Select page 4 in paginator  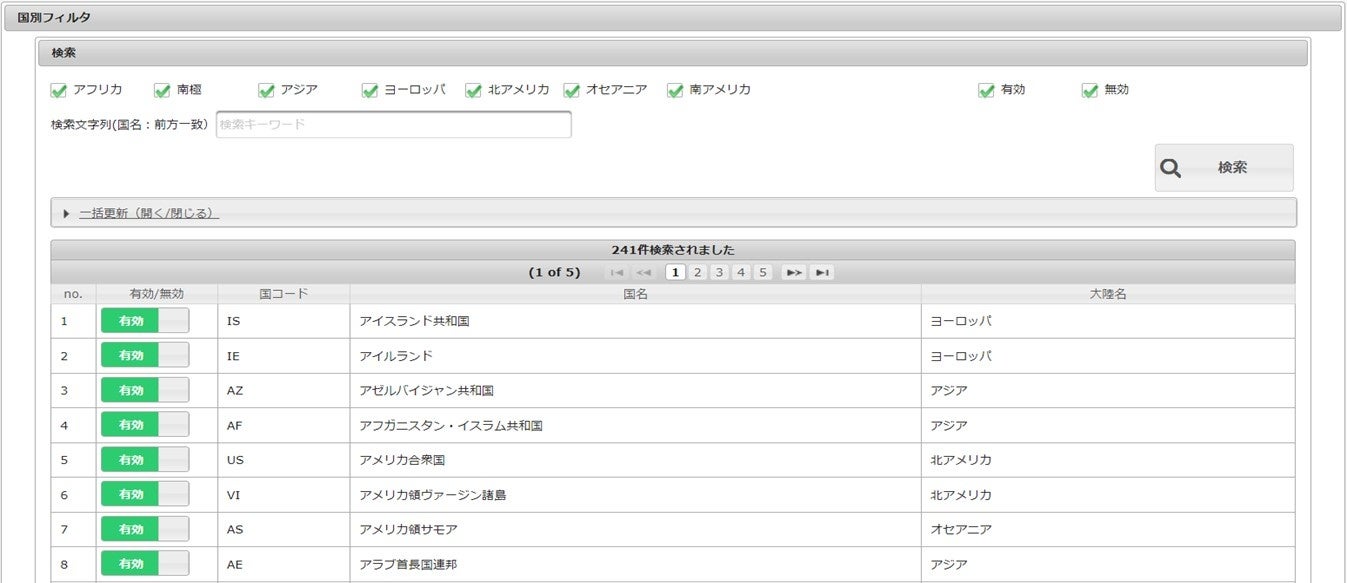[x=742, y=272]
